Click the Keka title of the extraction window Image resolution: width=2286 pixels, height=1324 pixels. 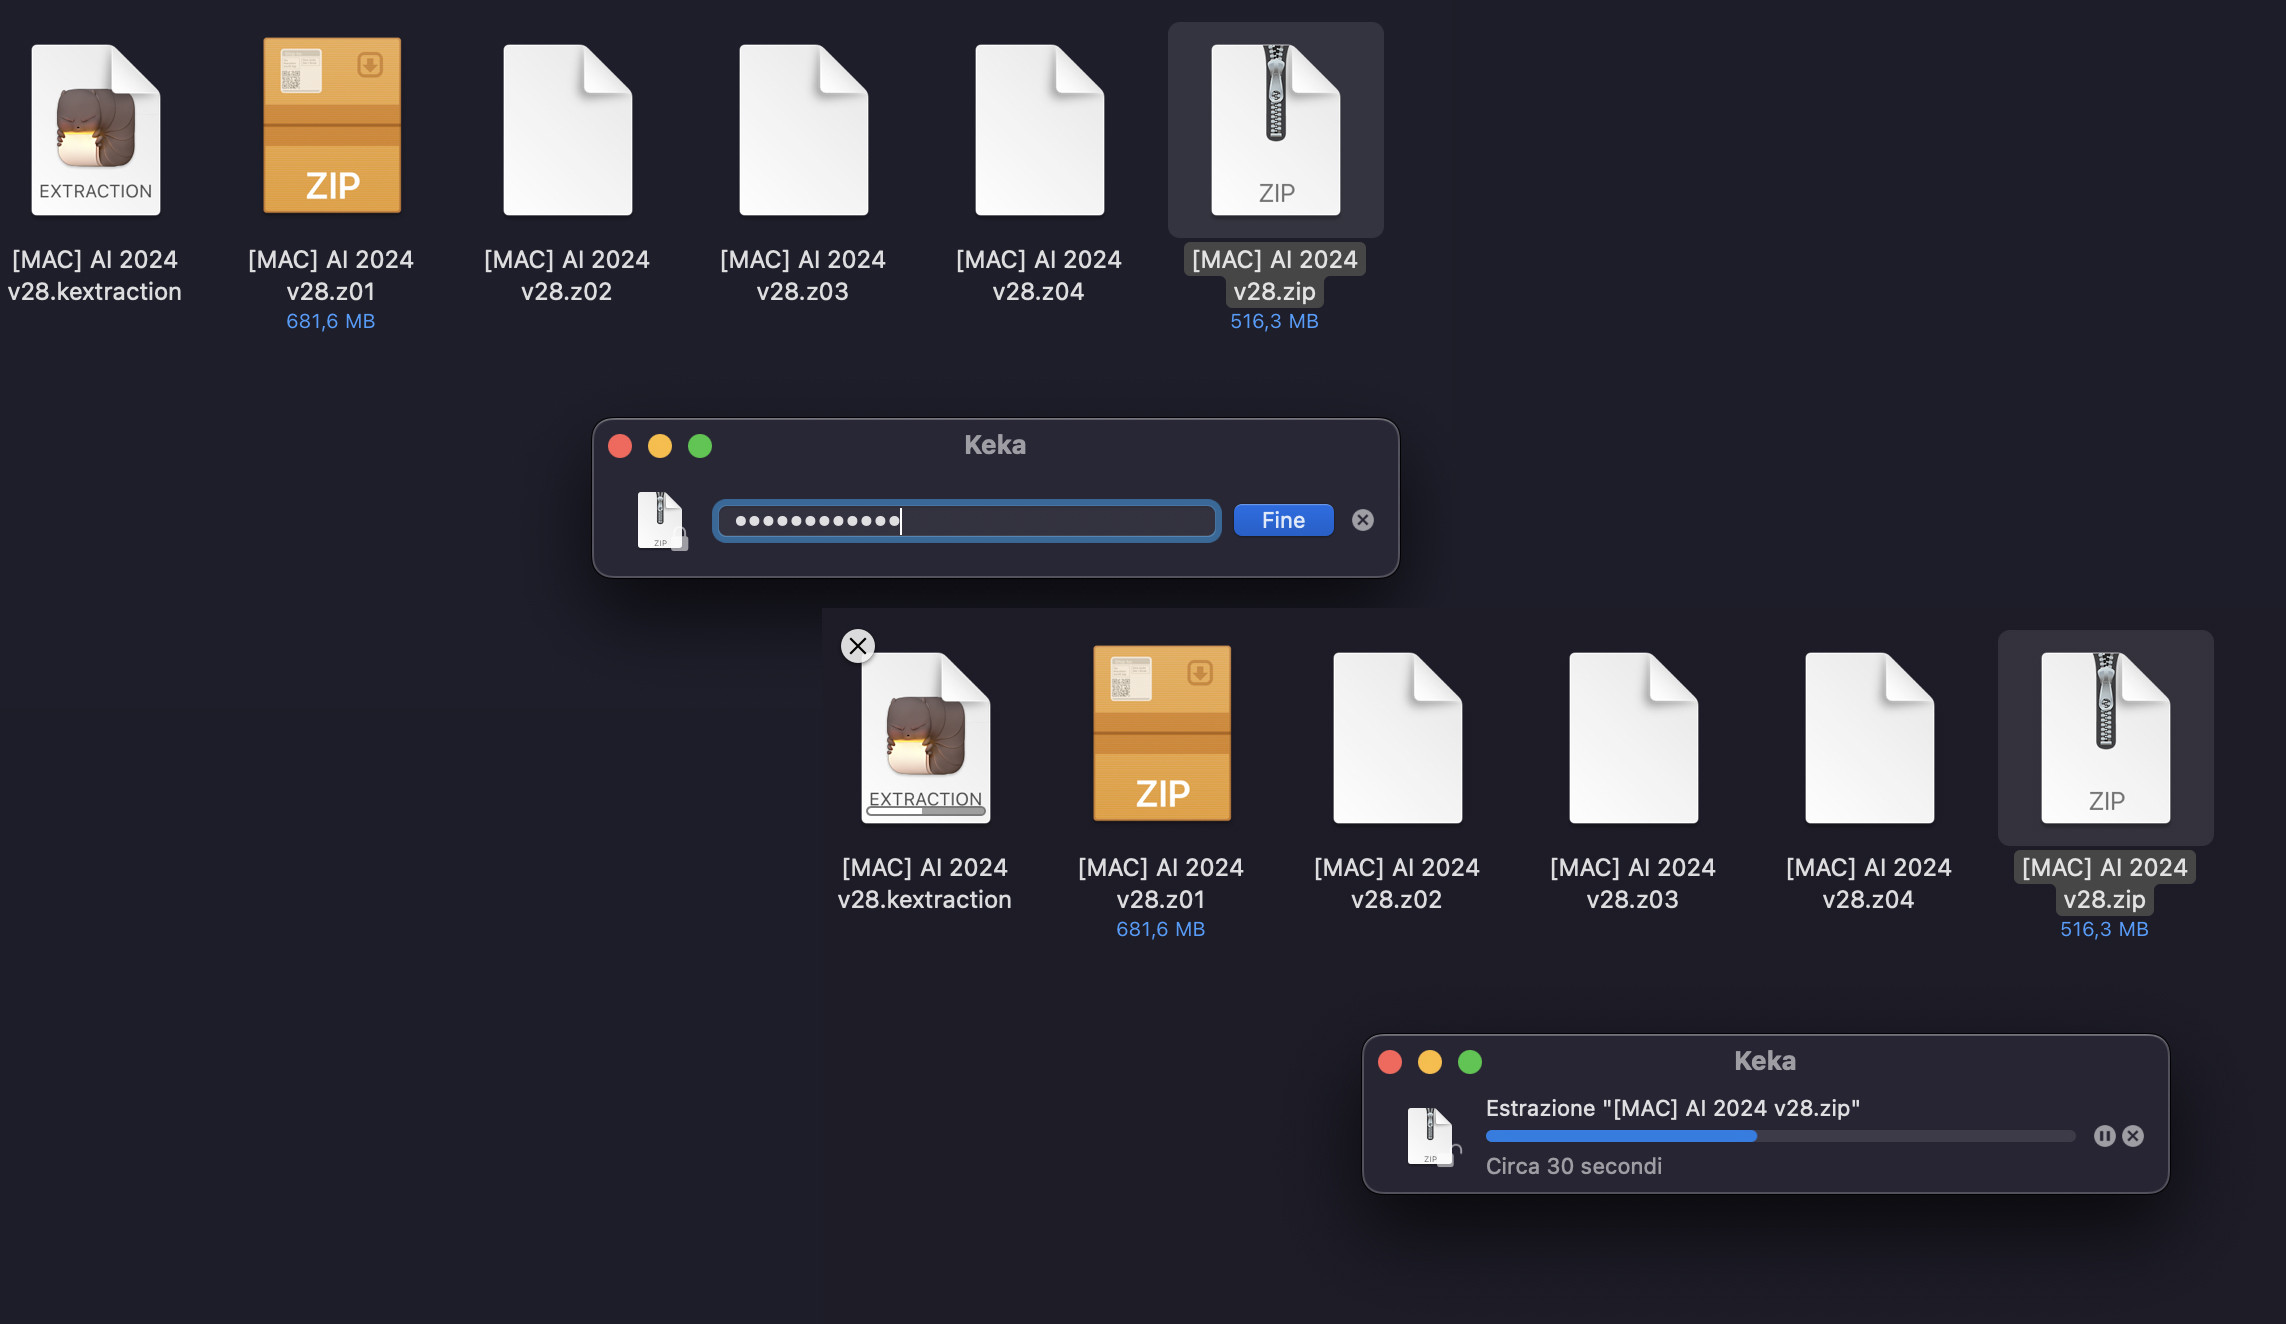click(1765, 1061)
